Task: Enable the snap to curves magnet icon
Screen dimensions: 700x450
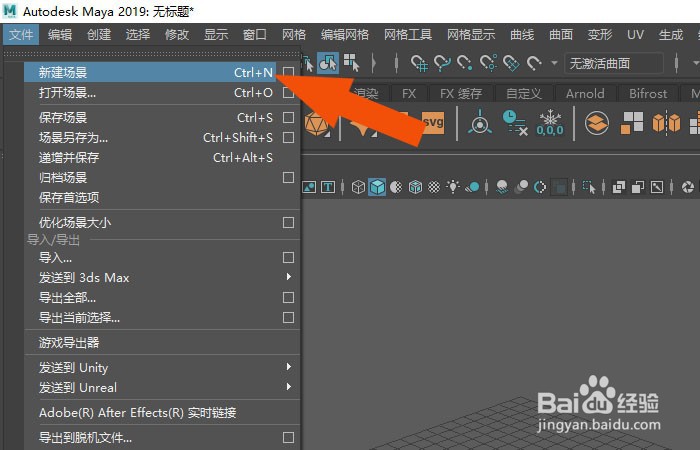Action: coord(442,63)
